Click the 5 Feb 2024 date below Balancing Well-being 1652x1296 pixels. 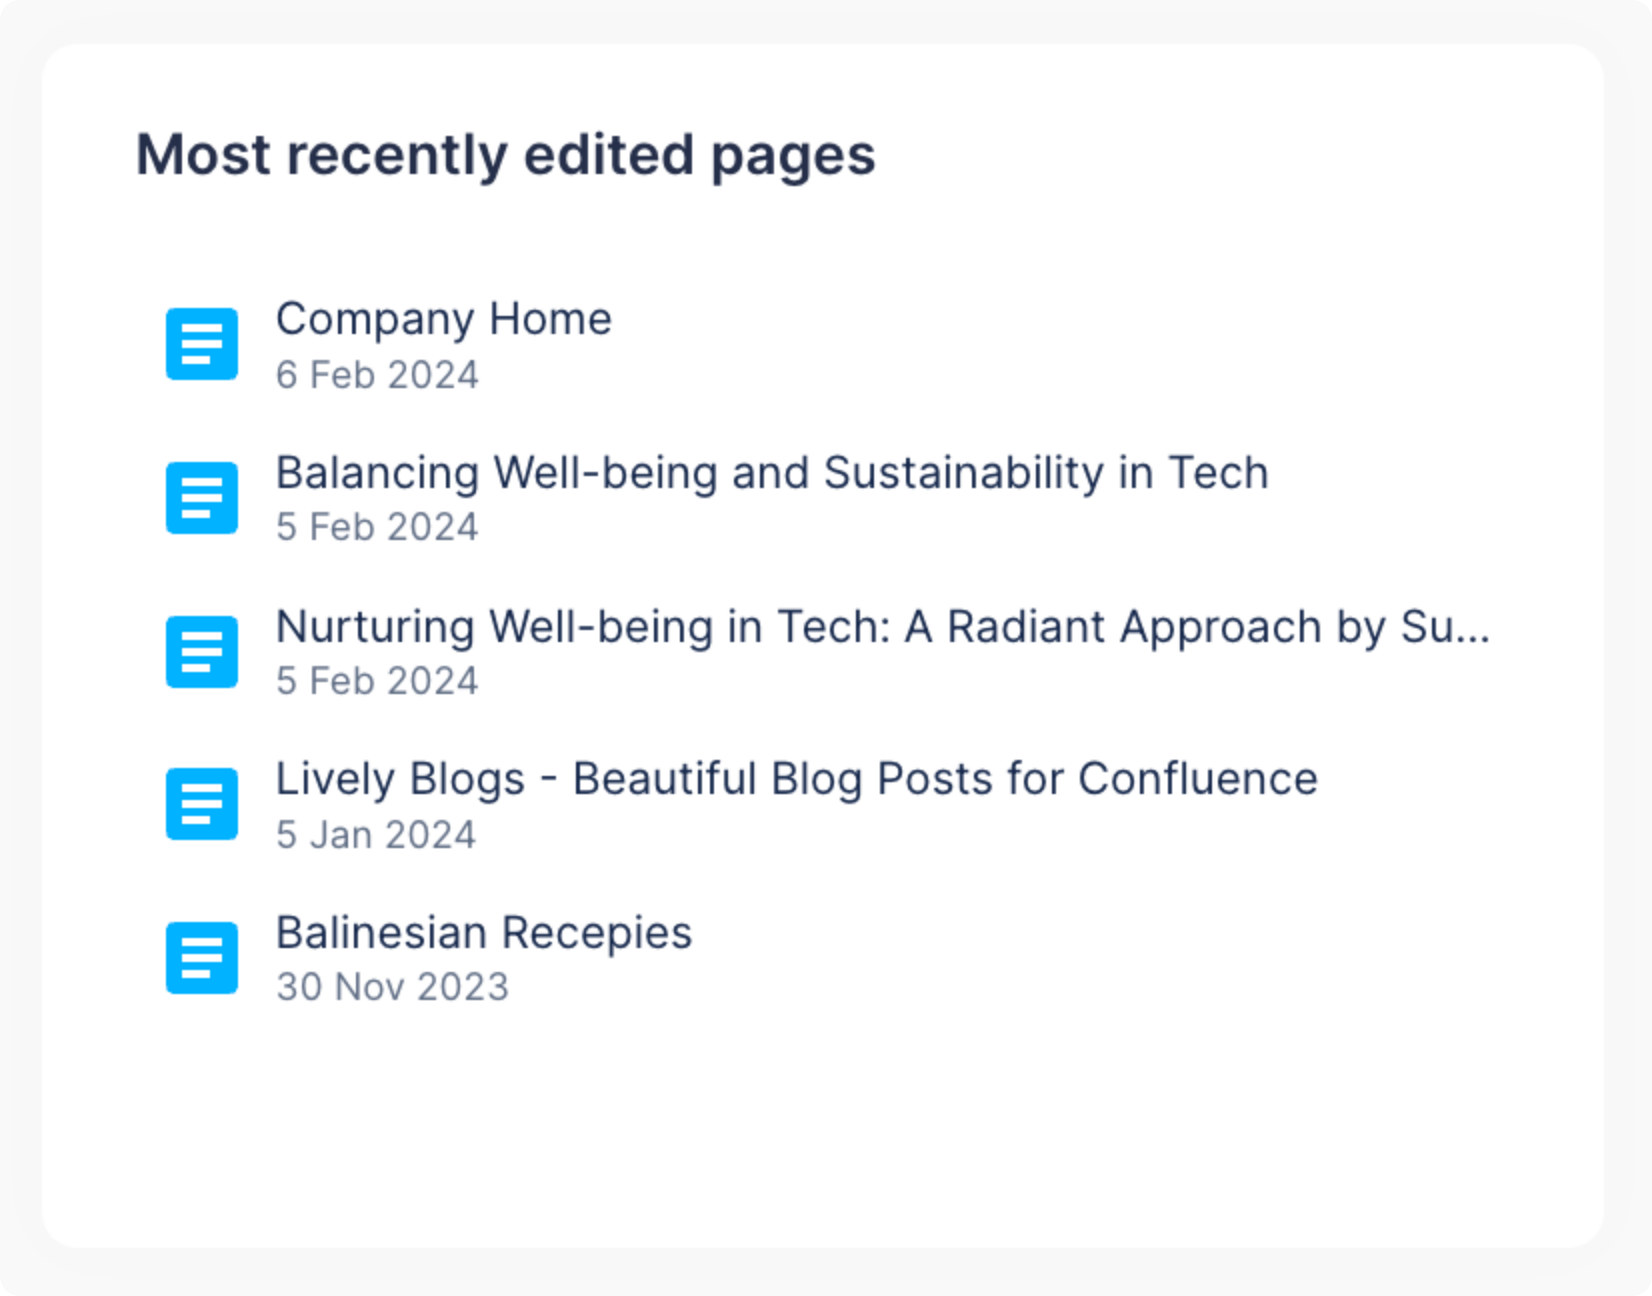(378, 526)
